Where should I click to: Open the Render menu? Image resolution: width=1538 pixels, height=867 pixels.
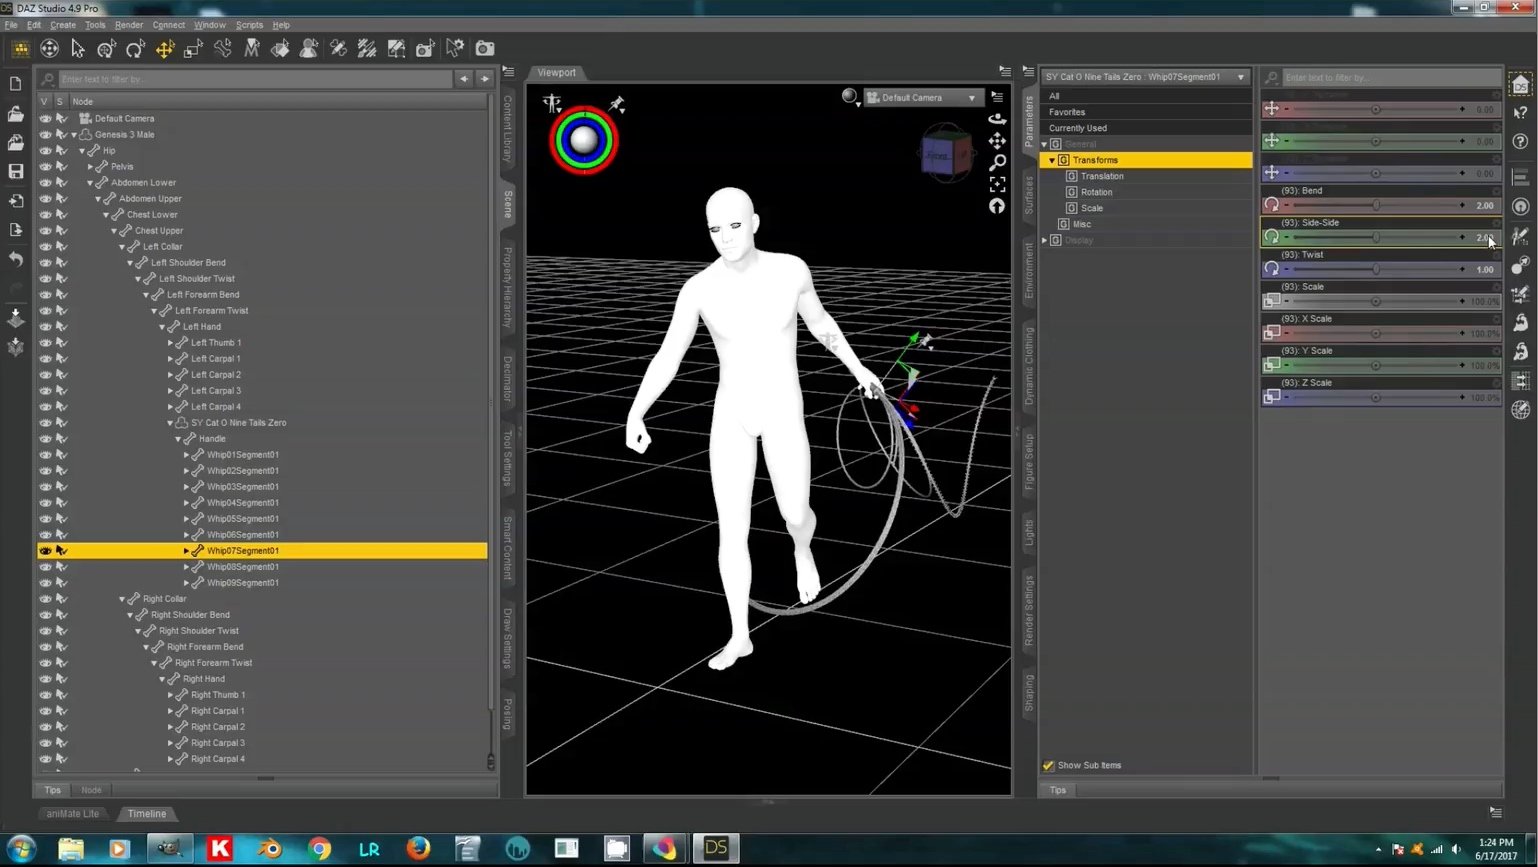tap(128, 24)
